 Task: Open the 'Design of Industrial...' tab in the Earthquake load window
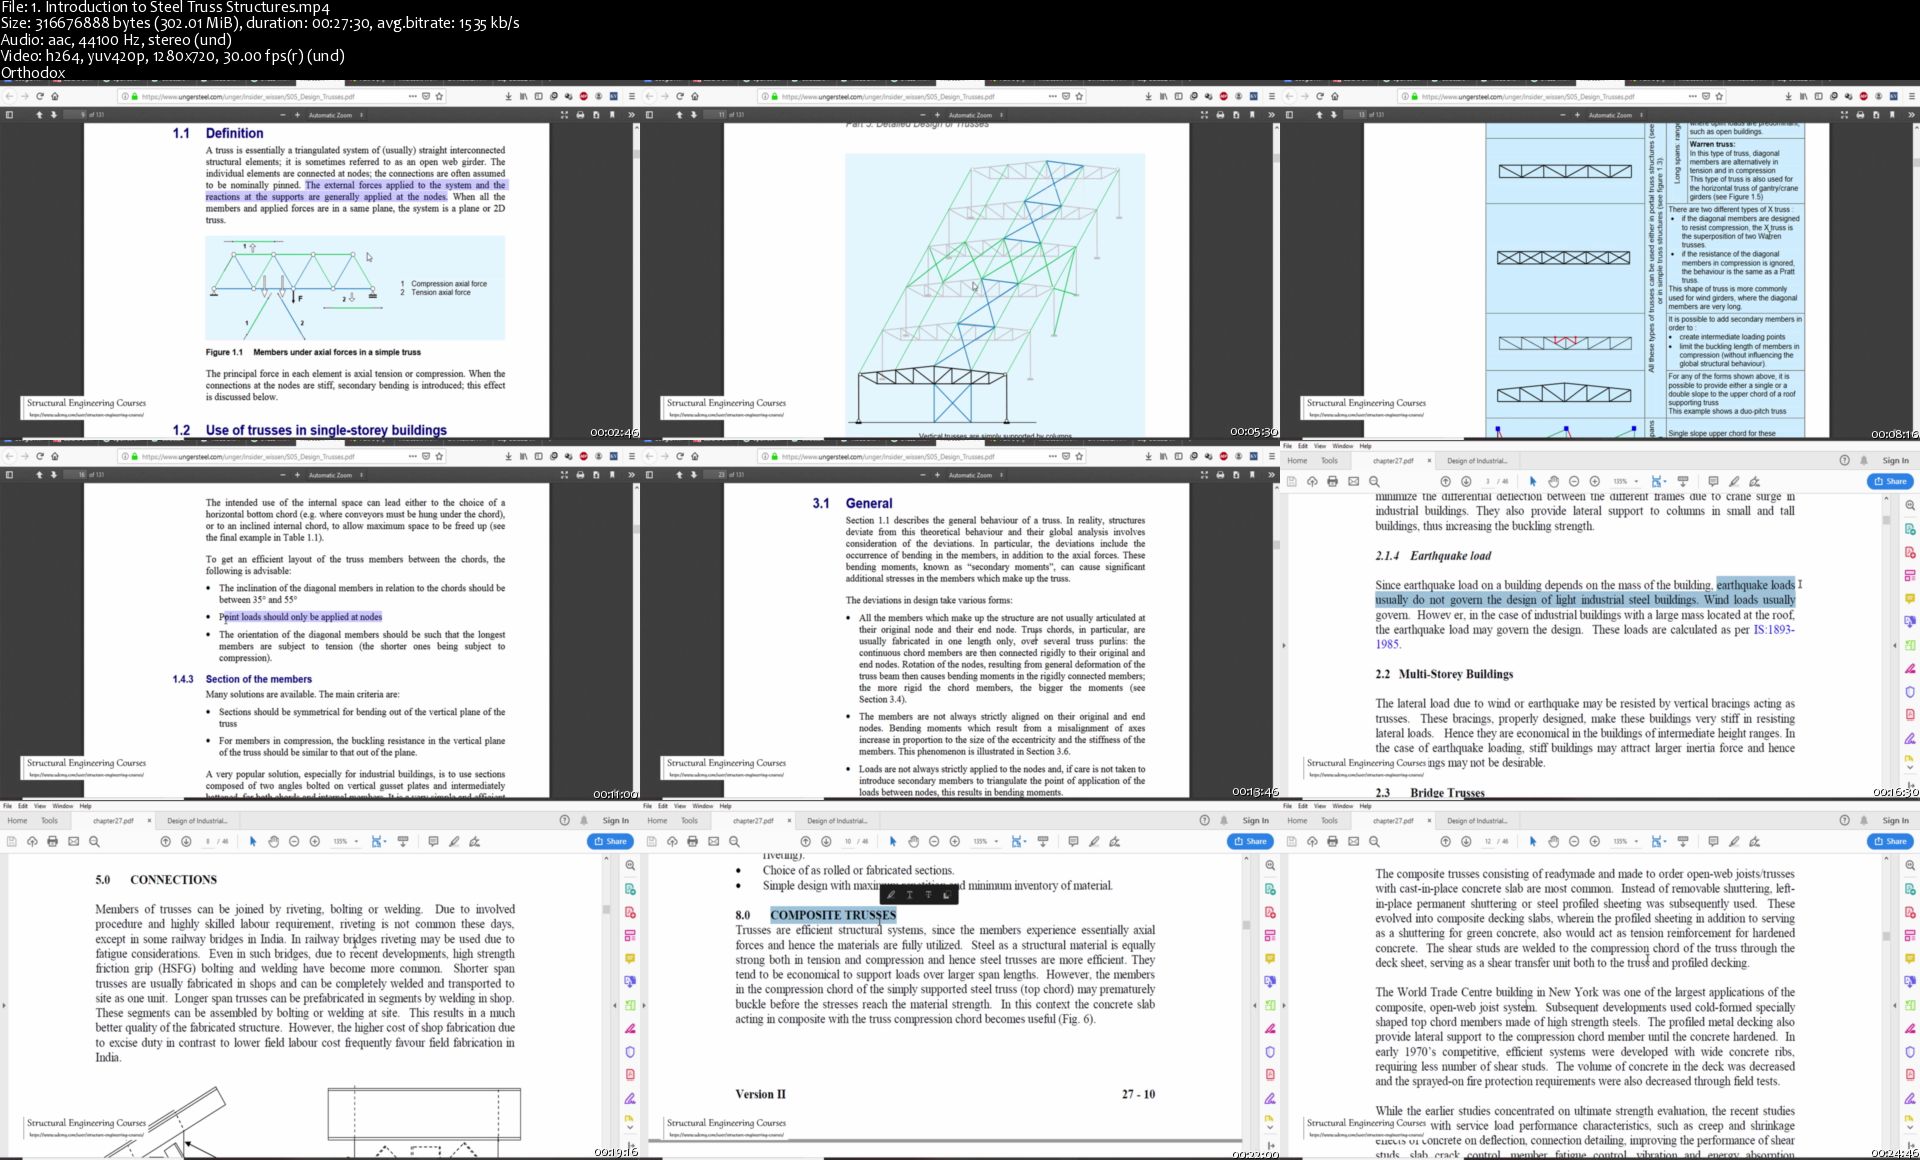point(1477,460)
